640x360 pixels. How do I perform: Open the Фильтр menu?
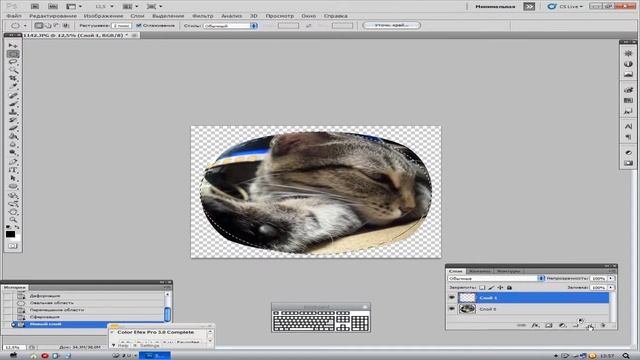202,16
